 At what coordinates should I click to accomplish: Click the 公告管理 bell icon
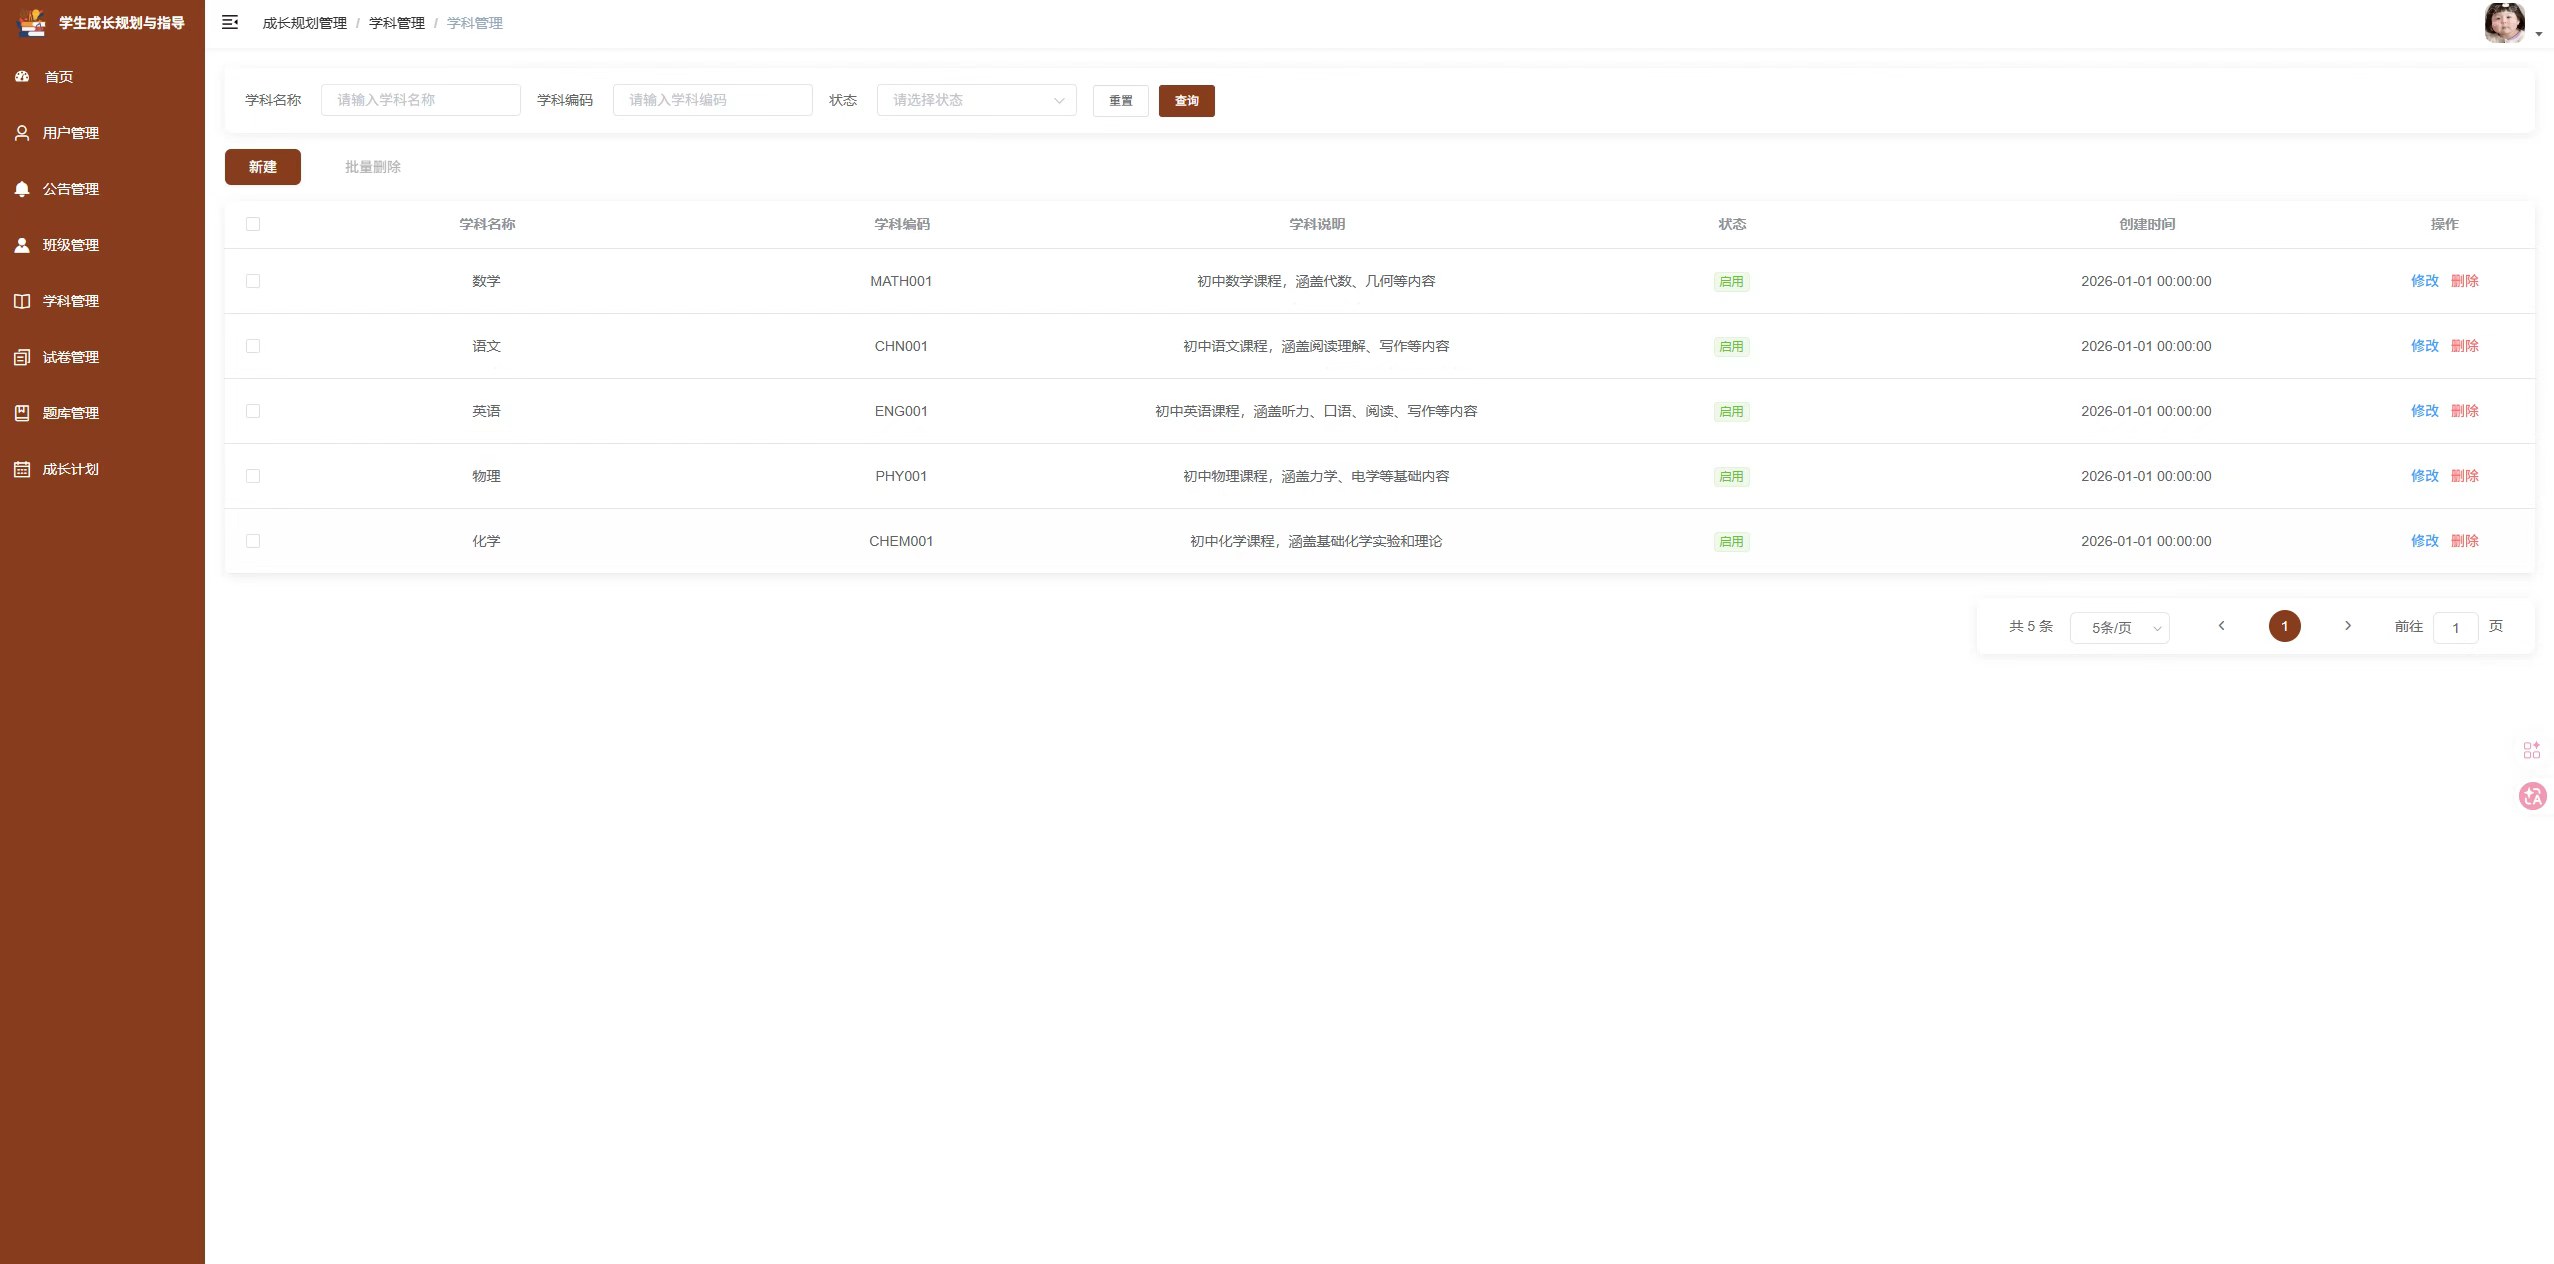click(22, 188)
